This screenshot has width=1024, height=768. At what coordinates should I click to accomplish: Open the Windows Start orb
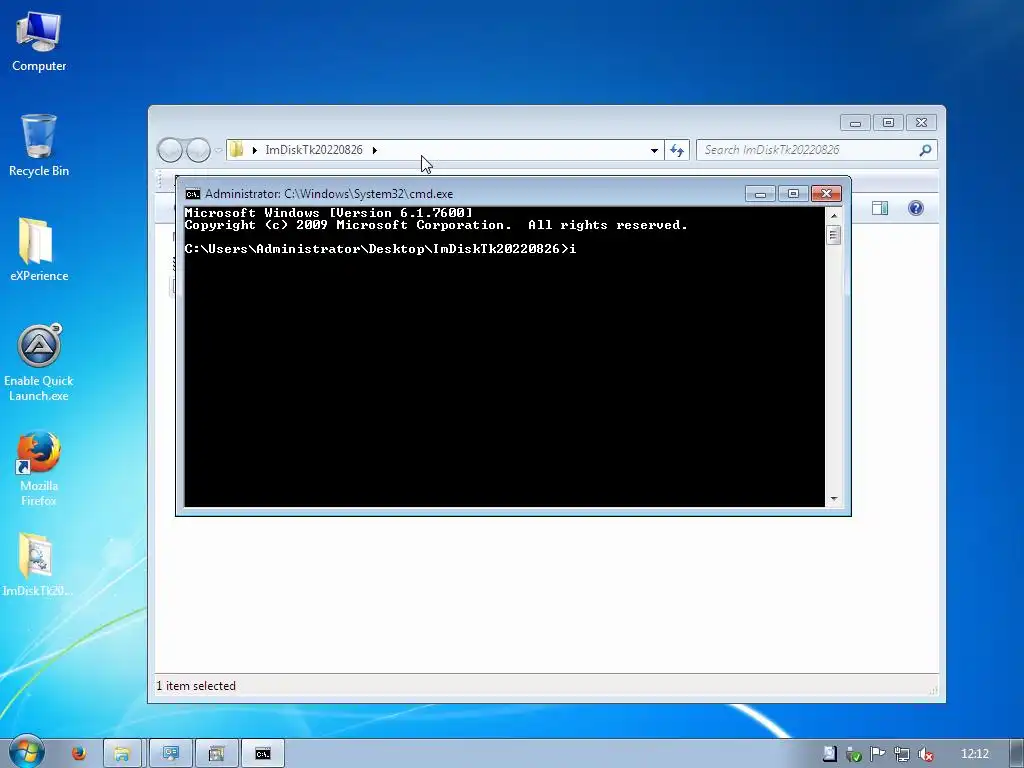pos(27,752)
